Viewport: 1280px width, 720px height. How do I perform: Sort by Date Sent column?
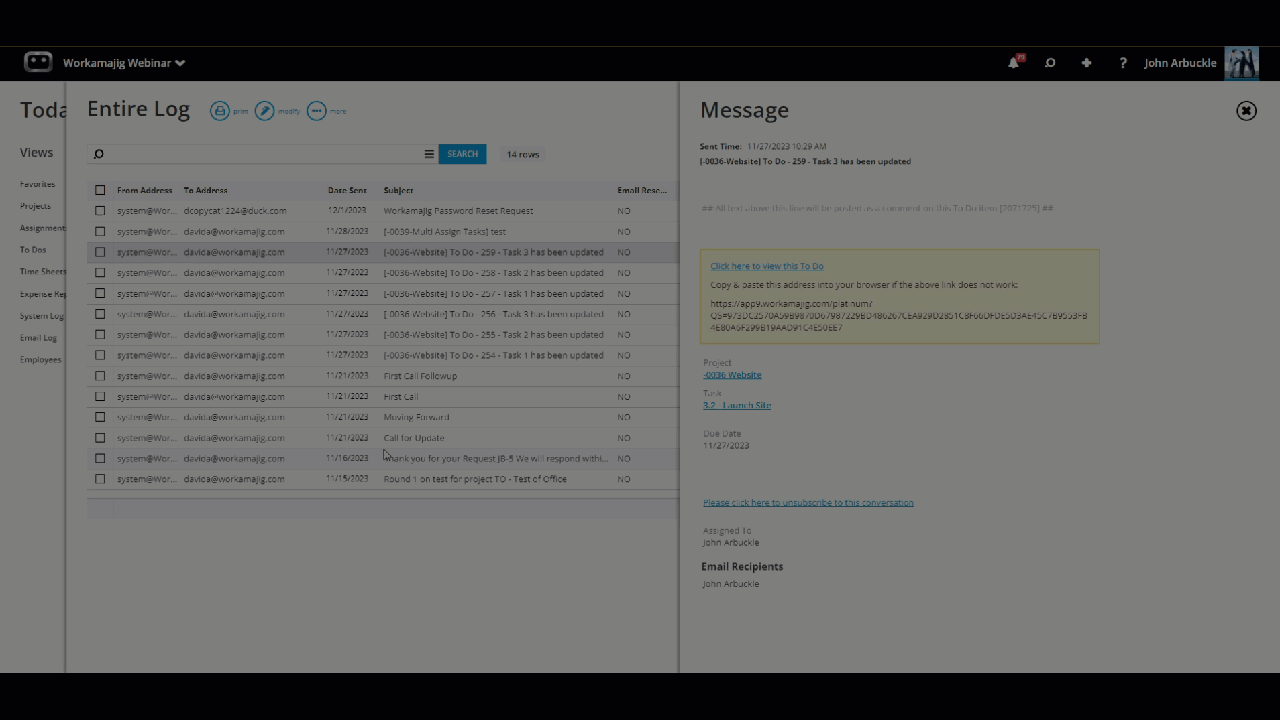point(347,190)
